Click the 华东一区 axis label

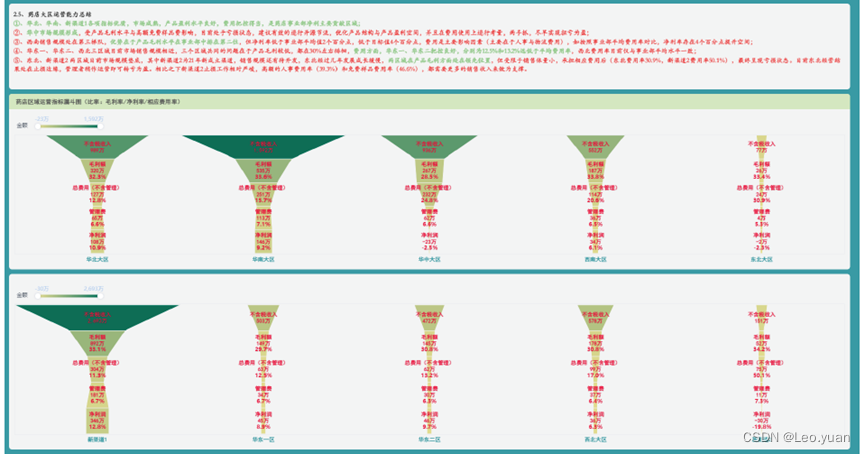pyautogui.click(x=263, y=440)
